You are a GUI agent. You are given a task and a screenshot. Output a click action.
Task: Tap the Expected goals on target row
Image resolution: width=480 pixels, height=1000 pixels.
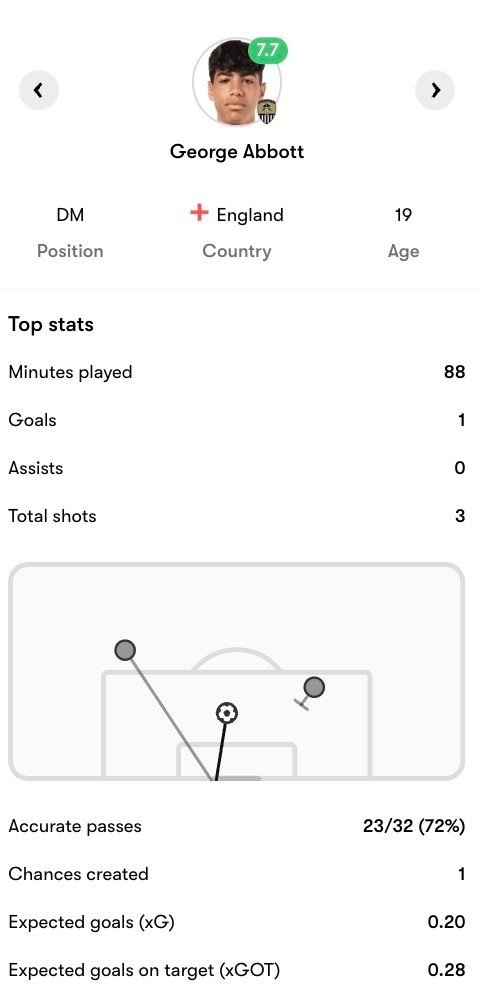(236, 970)
